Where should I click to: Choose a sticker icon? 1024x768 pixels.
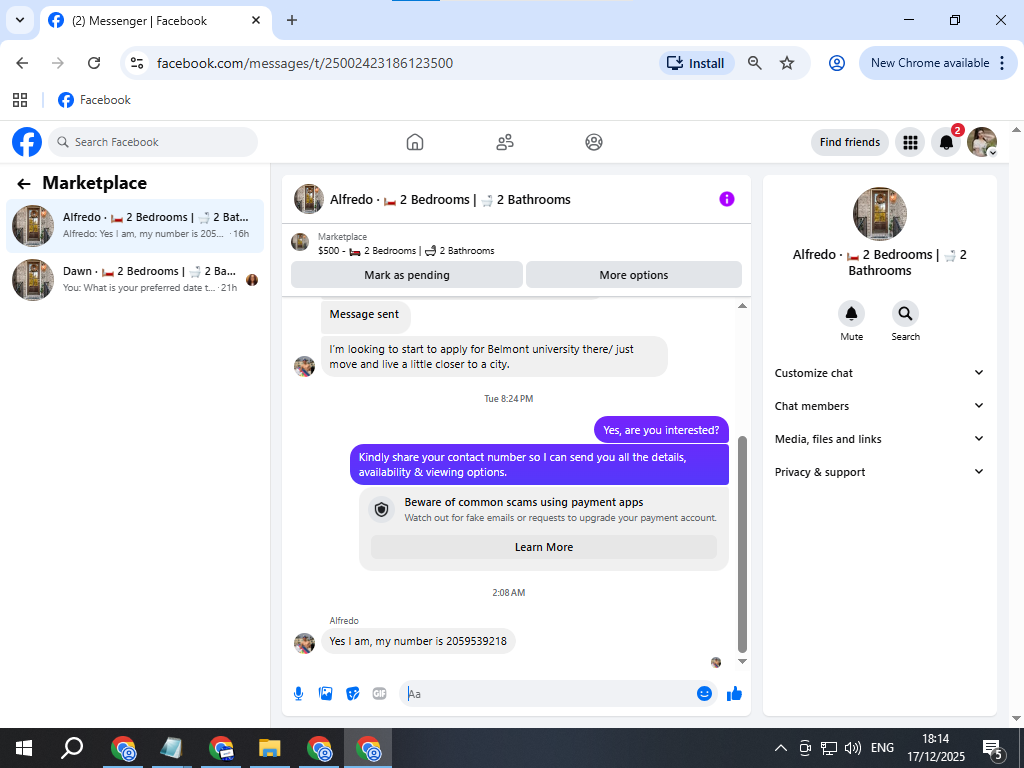(x=353, y=694)
